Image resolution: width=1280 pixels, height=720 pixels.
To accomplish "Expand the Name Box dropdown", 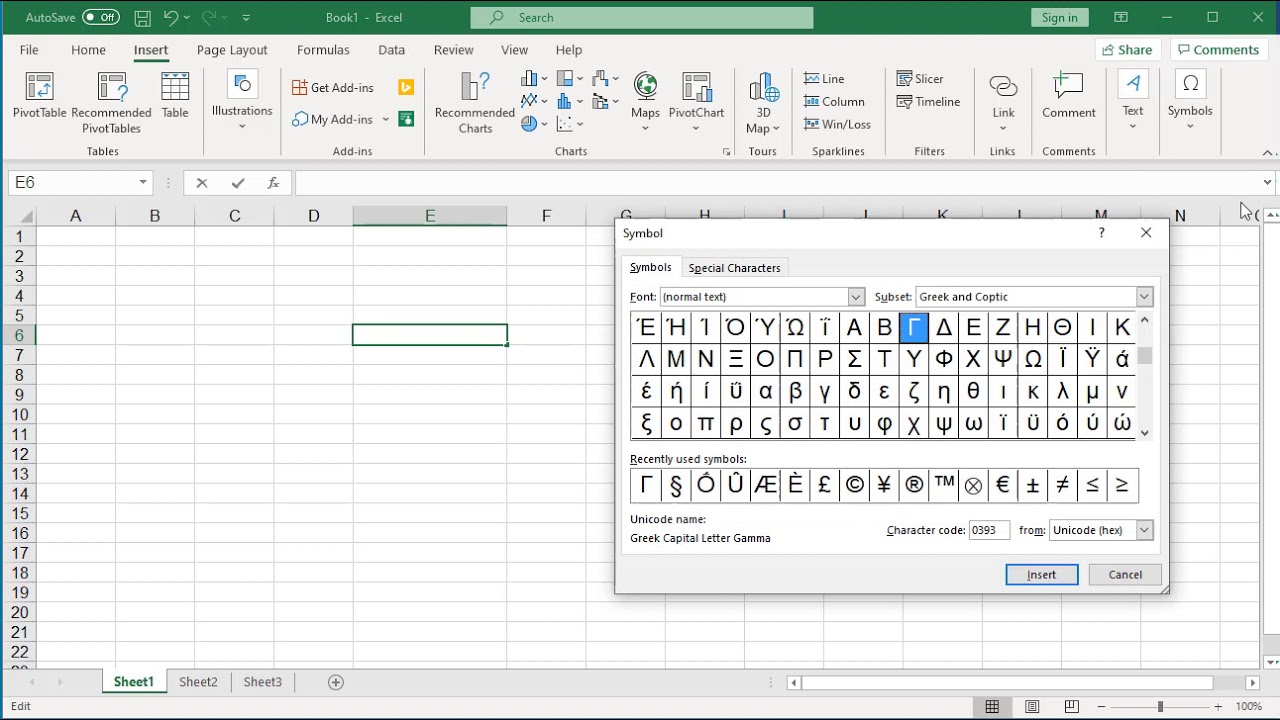I will 143,183.
